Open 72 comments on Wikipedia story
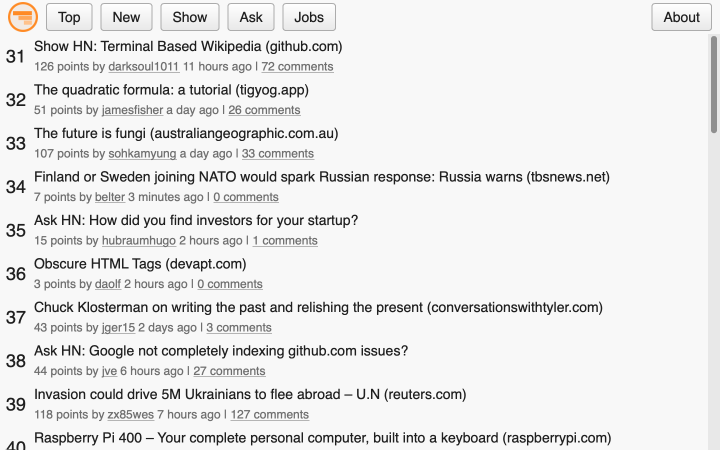 point(298,67)
